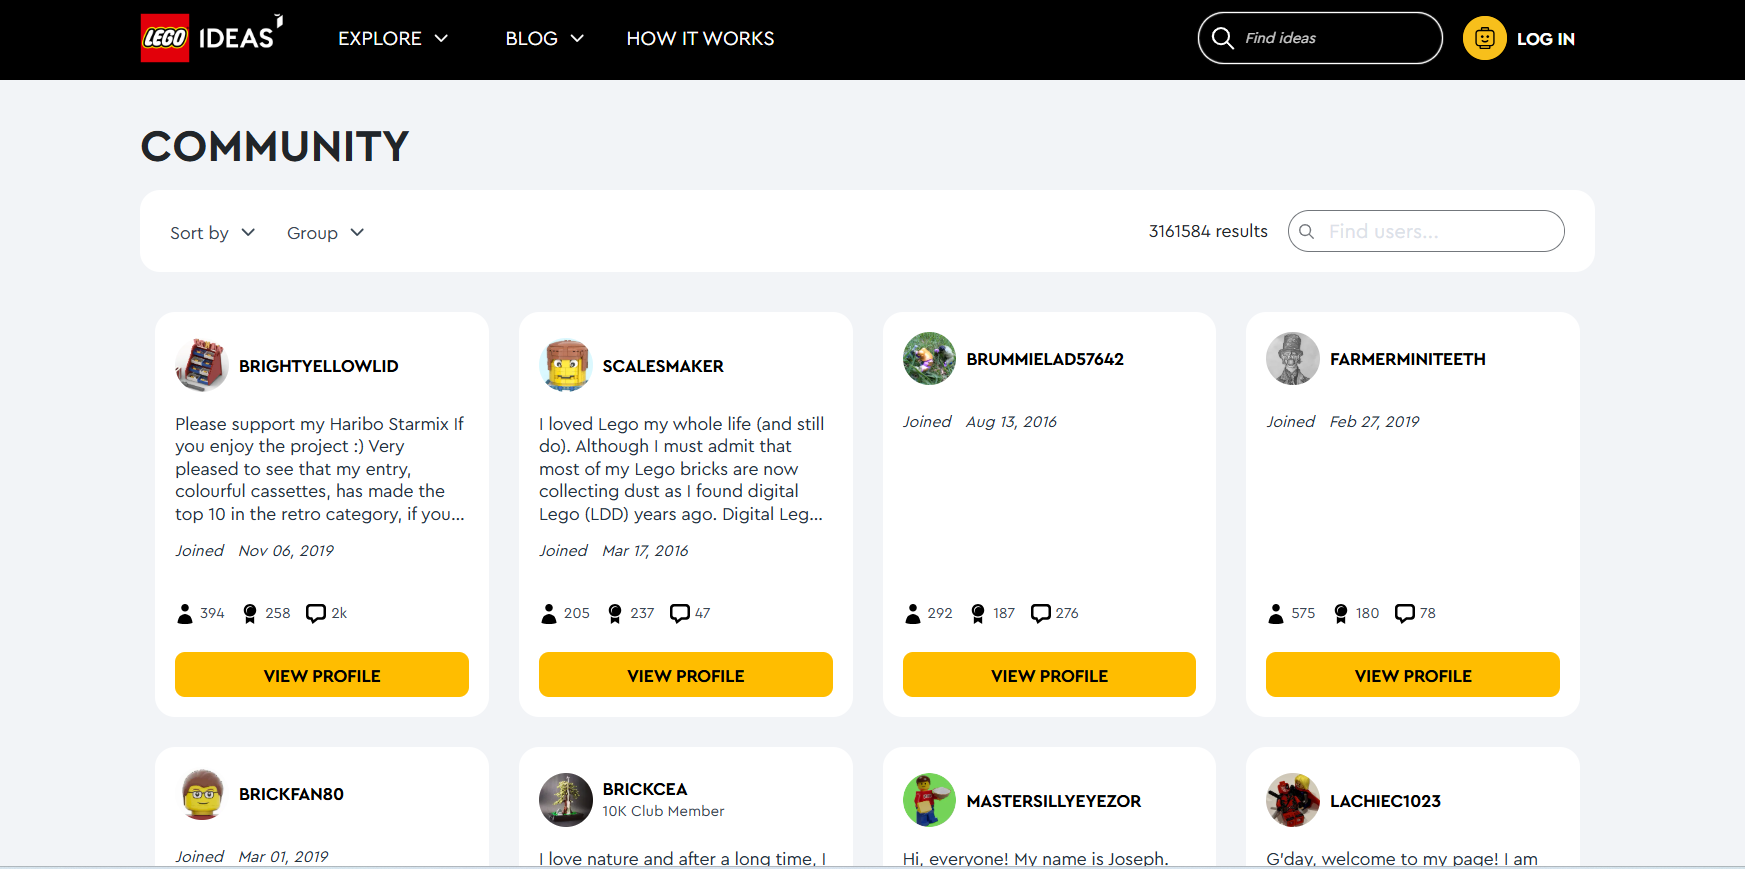Viewport: 1745px width, 869px height.
Task: Open BRICKFAN80's avatar image
Action: pos(202,794)
